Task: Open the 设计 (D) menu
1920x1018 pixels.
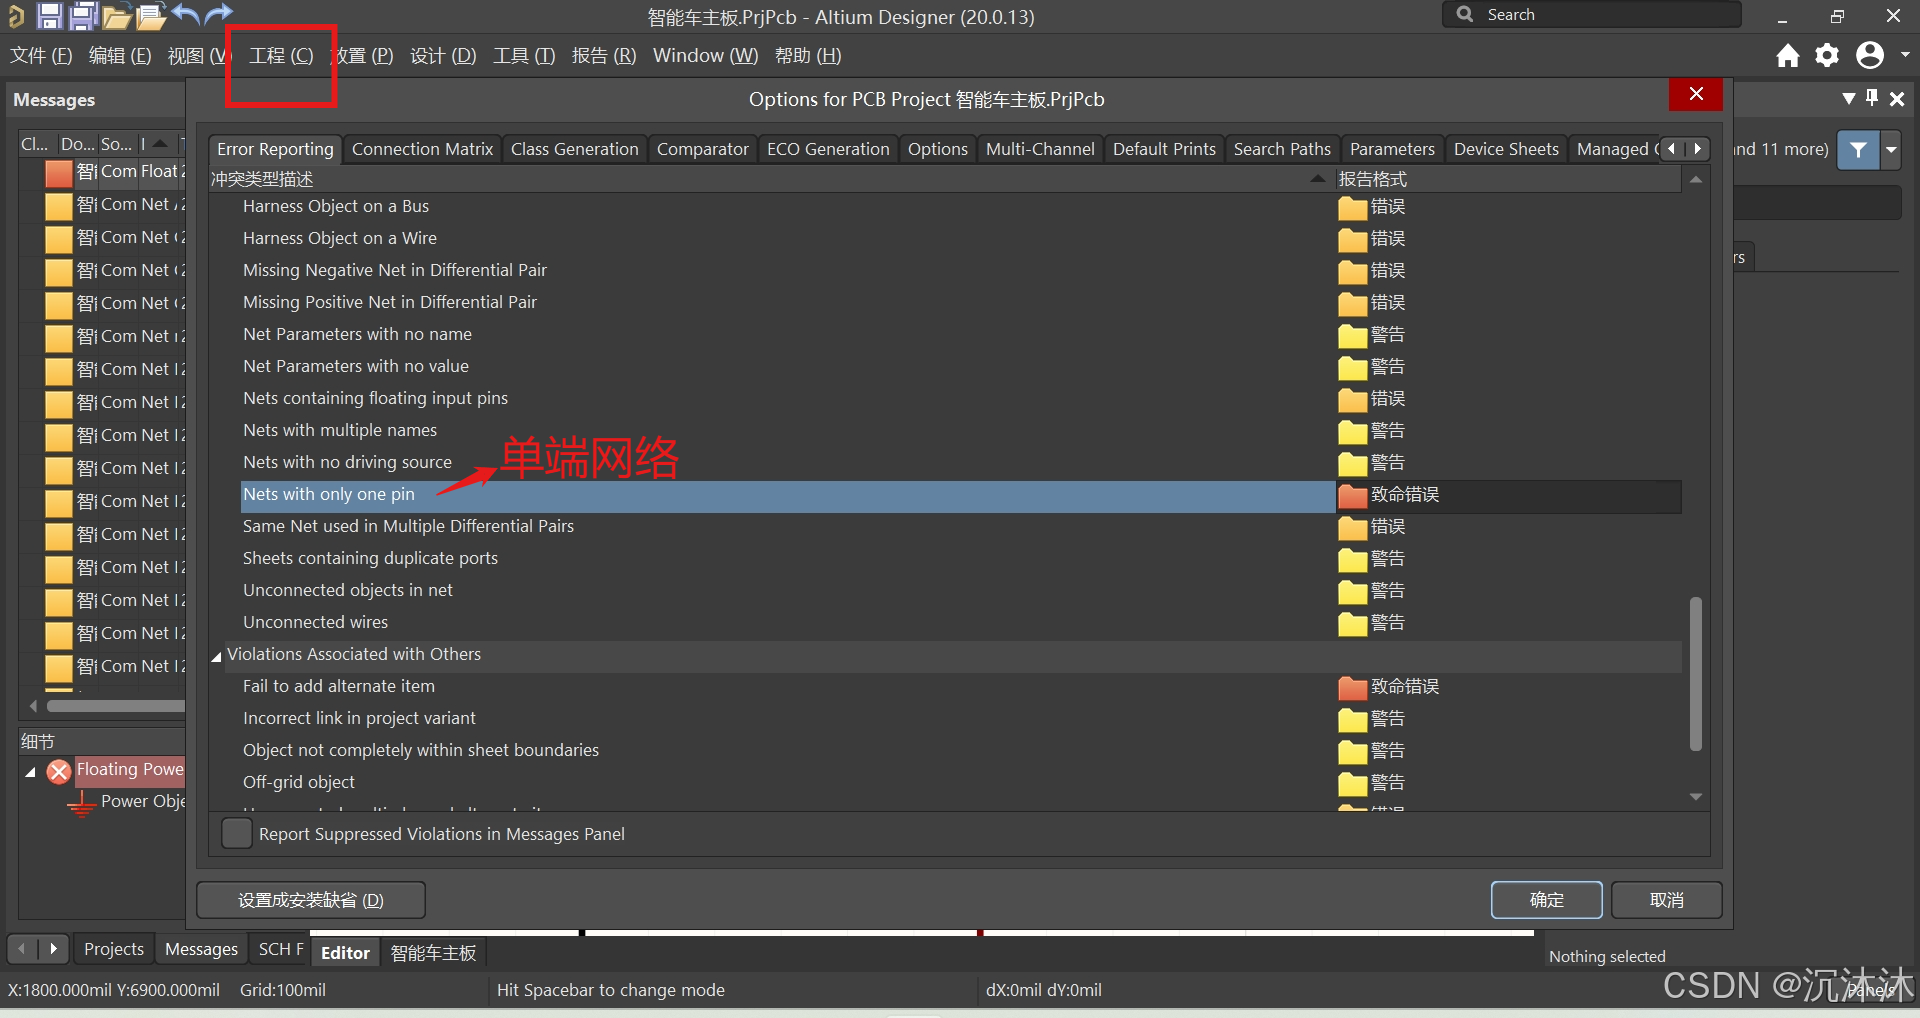Action: tap(443, 56)
